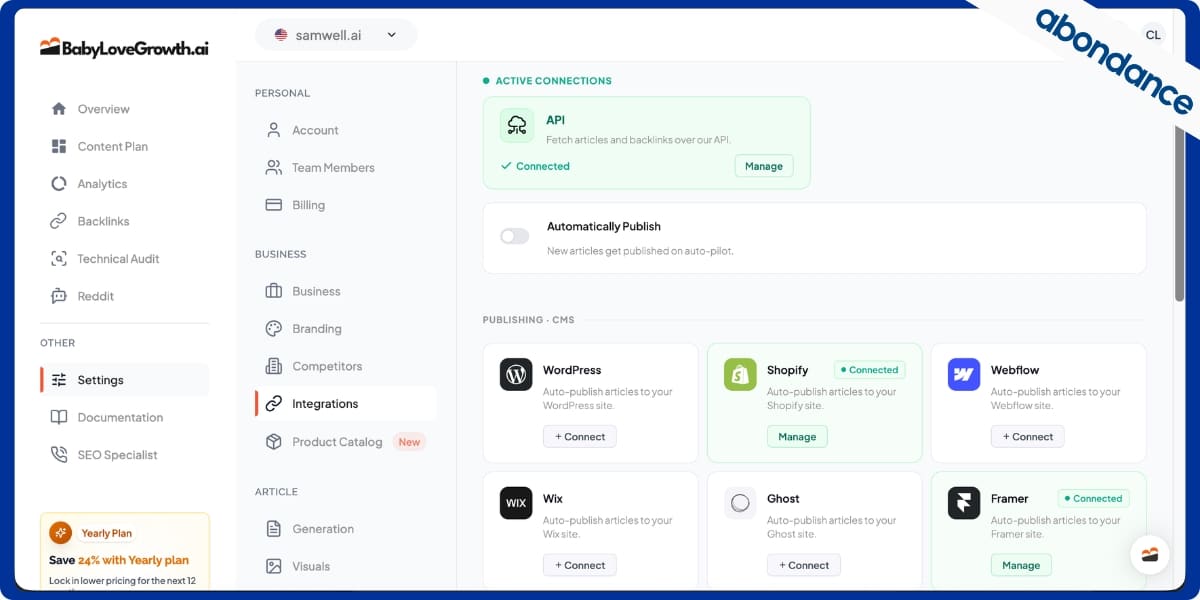The height and width of the screenshot is (600, 1200).
Task: Click the Framer Connected badge
Action: [1093, 498]
